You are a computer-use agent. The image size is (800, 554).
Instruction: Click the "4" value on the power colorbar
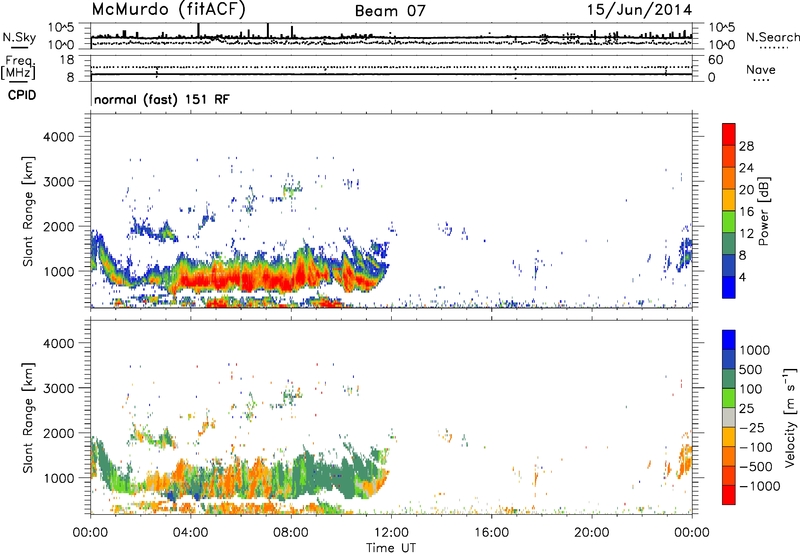coord(742,277)
